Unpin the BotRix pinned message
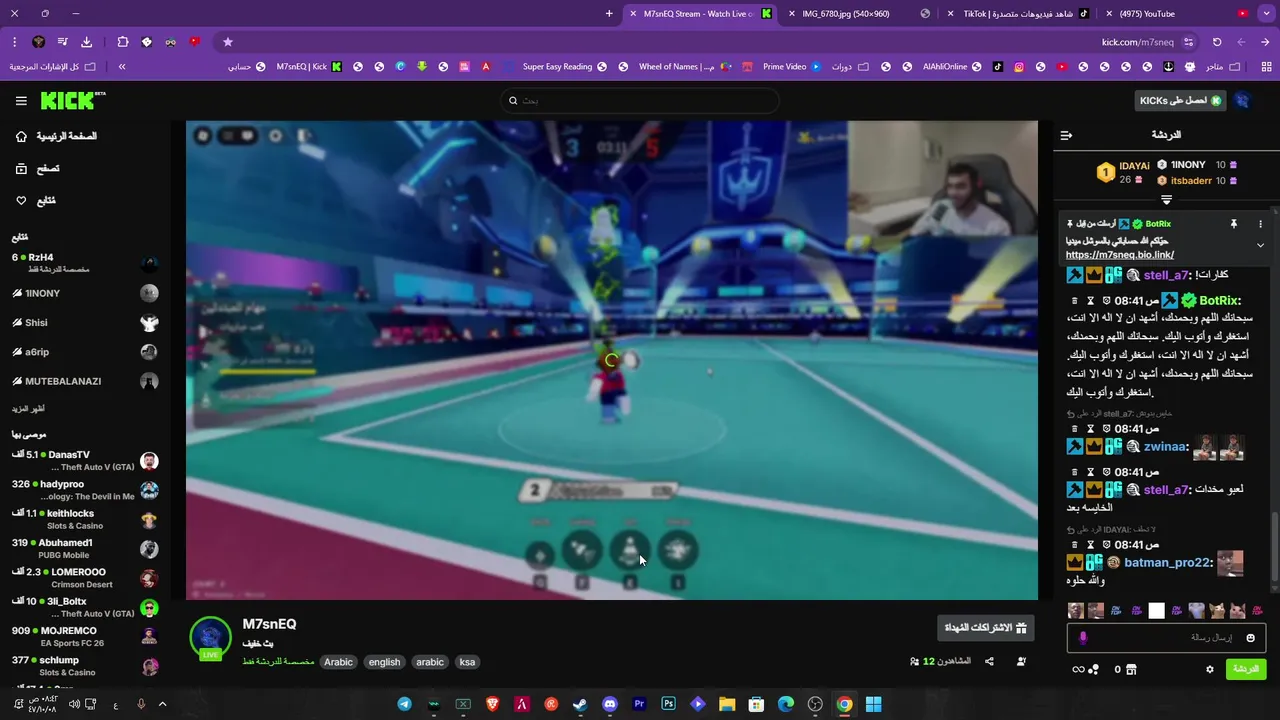The height and width of the screenshot is (720, 1280). click(1233, 224)
